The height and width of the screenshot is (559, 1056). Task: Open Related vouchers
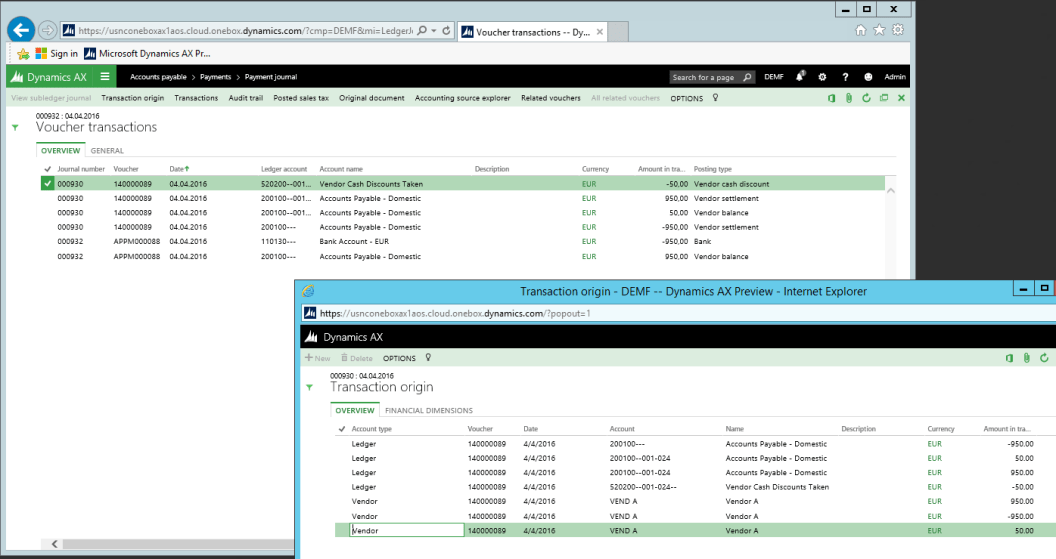550,98
